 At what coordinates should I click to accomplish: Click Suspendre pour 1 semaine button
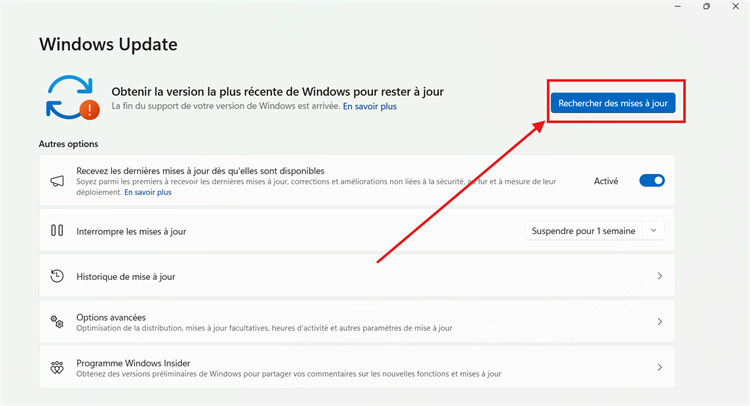pos(584,230)
